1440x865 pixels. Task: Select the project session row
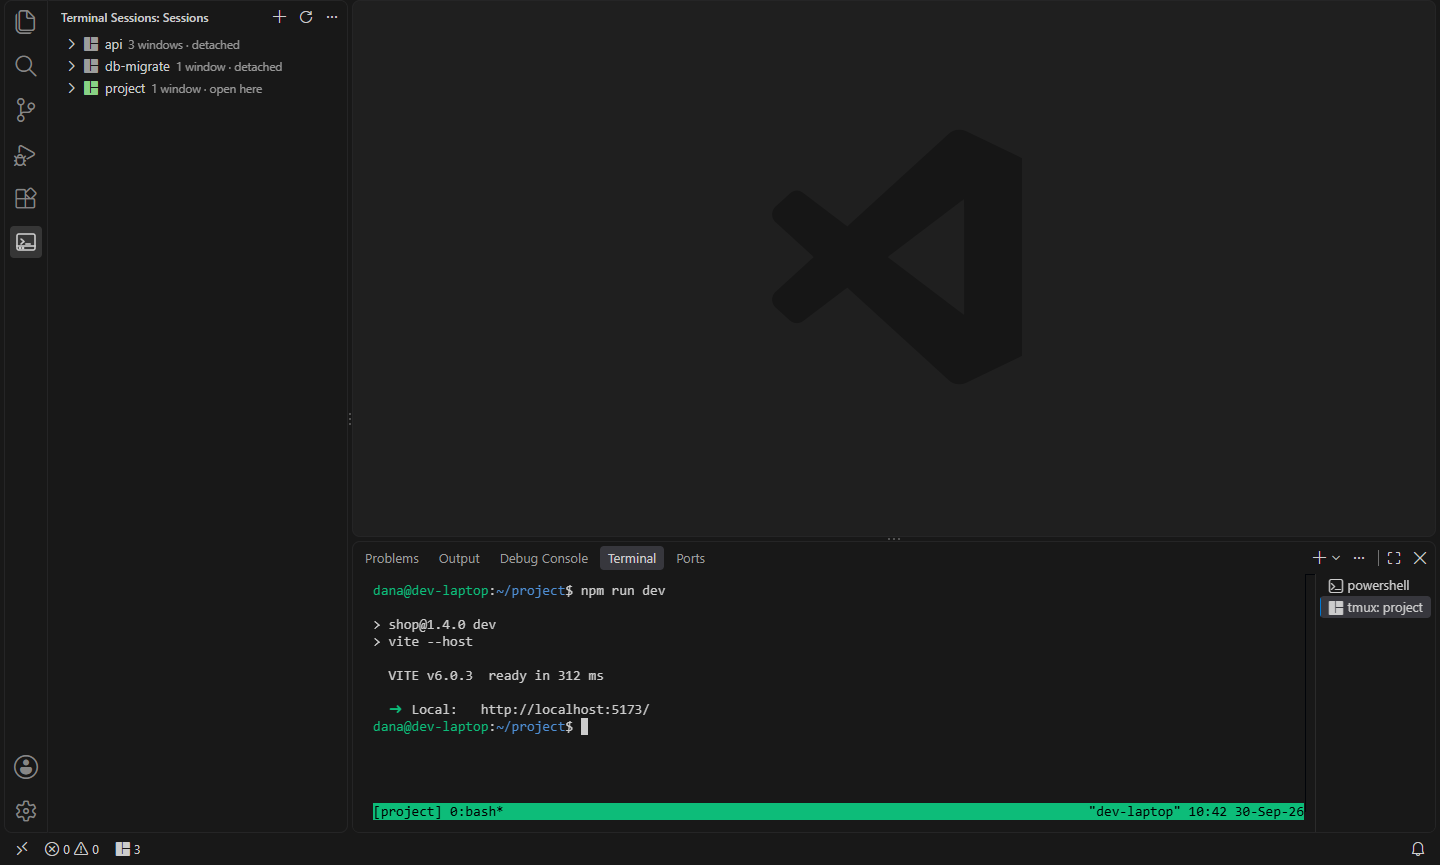[198, 89]
